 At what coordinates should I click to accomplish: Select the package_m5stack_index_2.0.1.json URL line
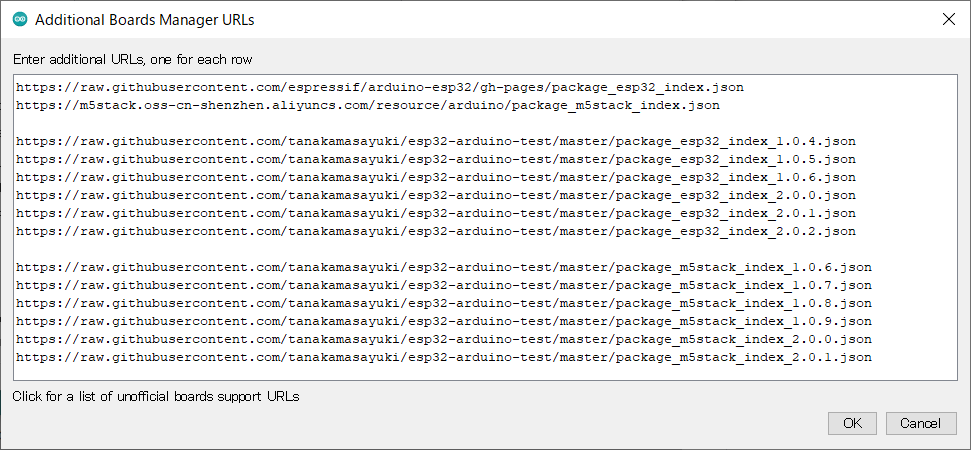tap(444, 358)
